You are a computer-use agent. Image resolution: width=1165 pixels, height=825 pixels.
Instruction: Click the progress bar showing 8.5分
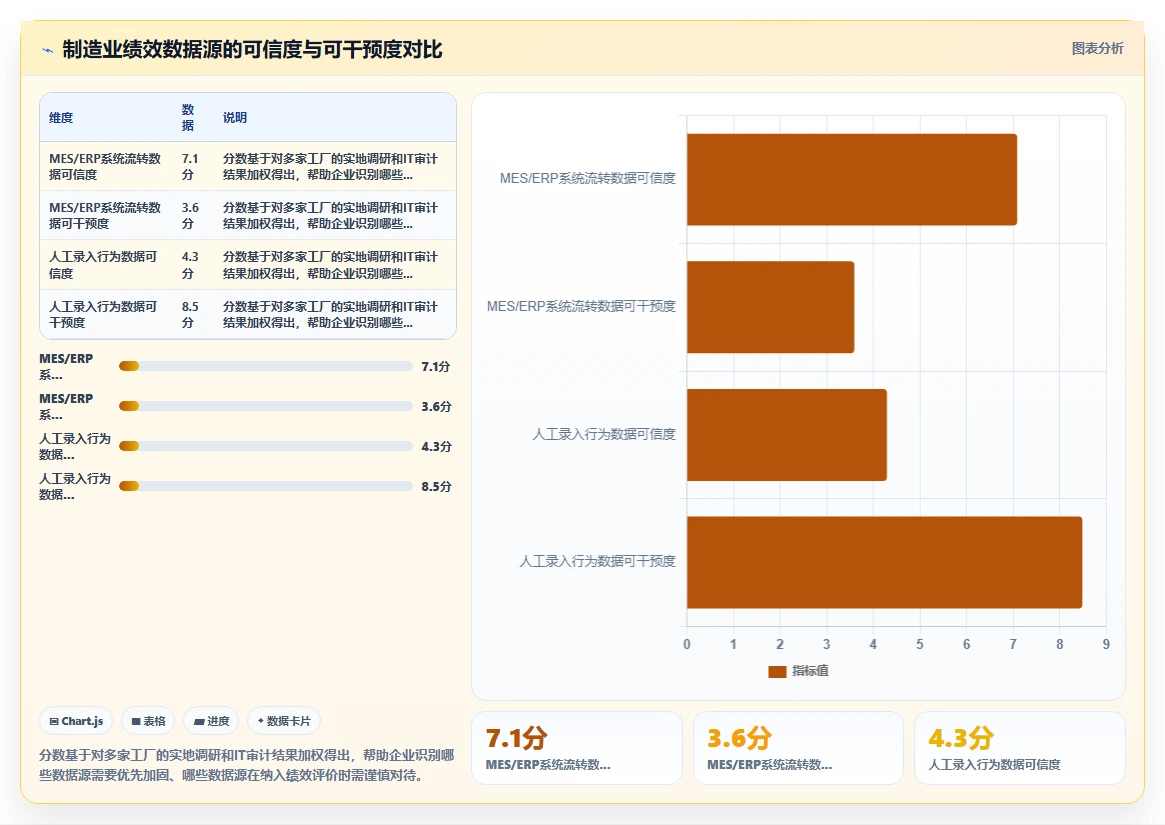click(x=265, y=486)
